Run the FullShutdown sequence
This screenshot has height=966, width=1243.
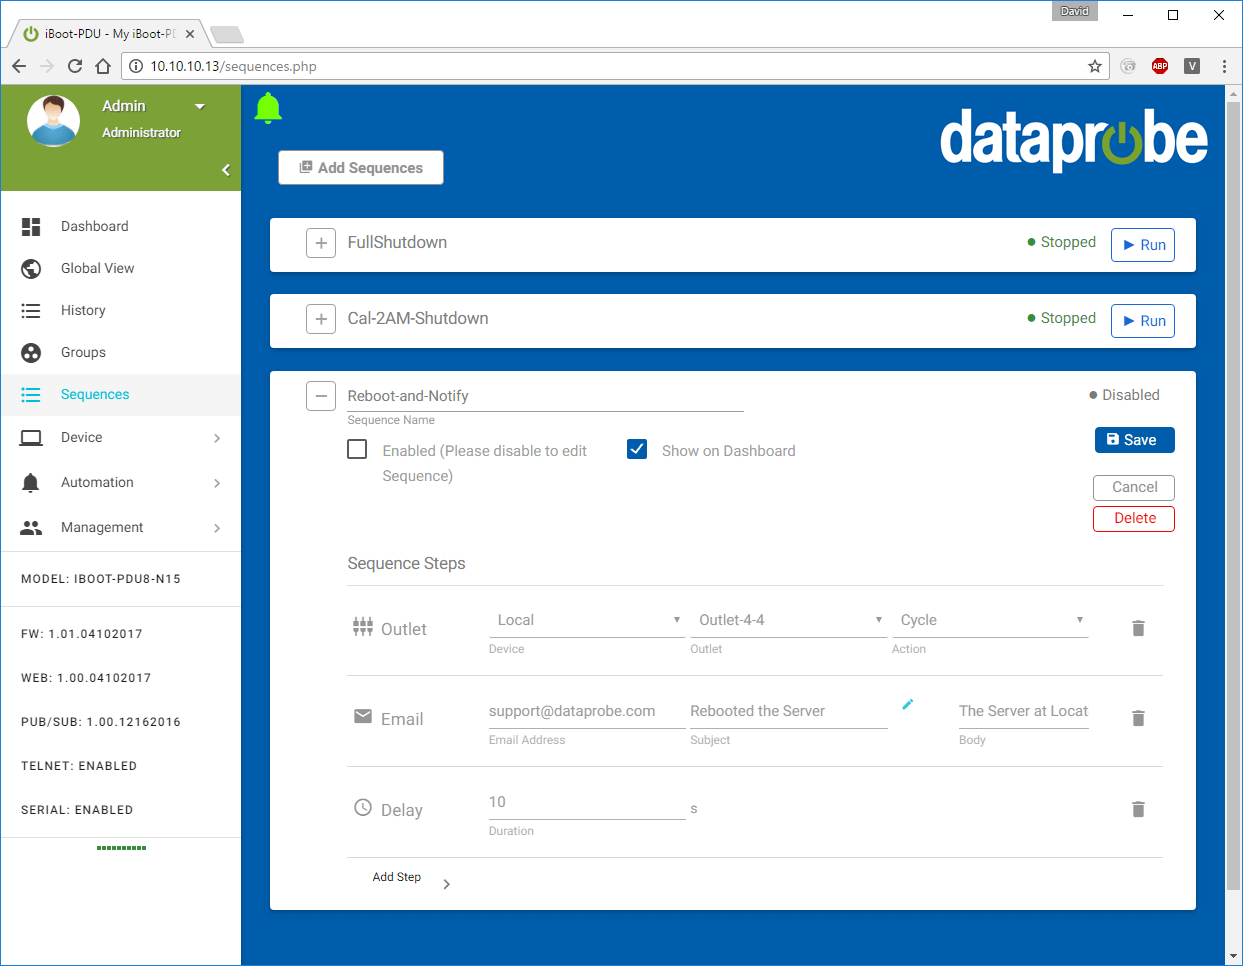[1142, 244]
